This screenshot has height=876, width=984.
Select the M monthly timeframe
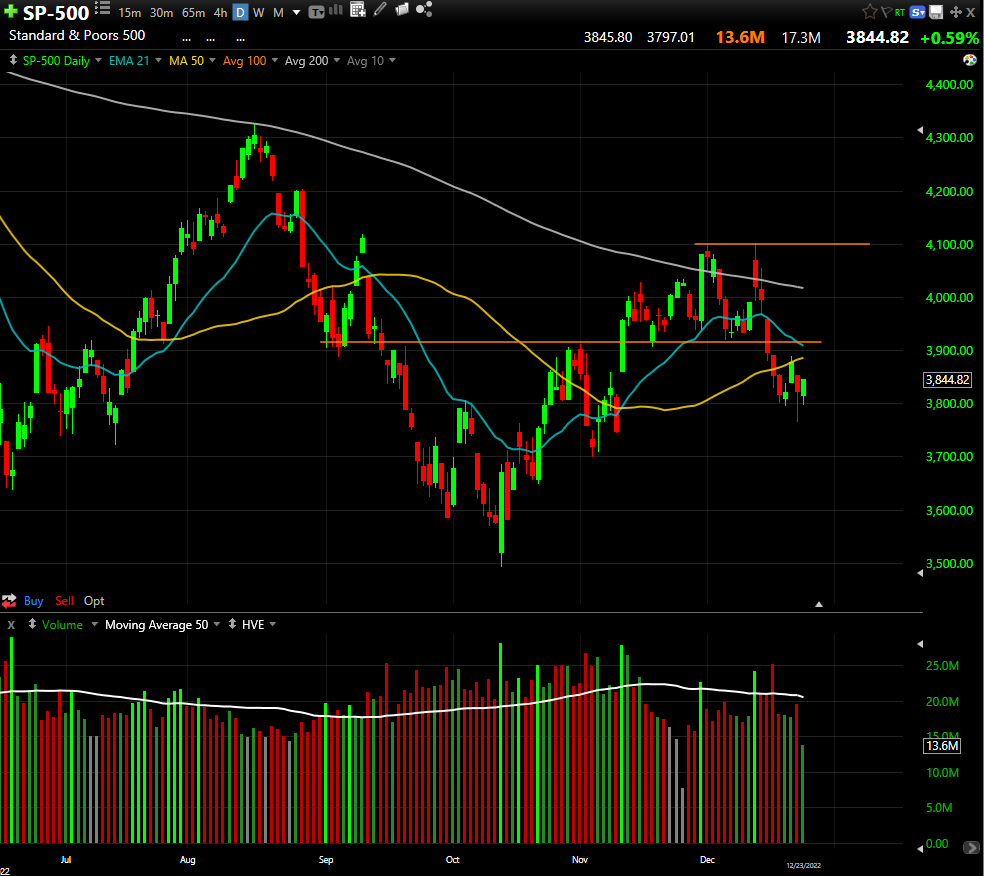pyautogui.click(x=278, y=13)
